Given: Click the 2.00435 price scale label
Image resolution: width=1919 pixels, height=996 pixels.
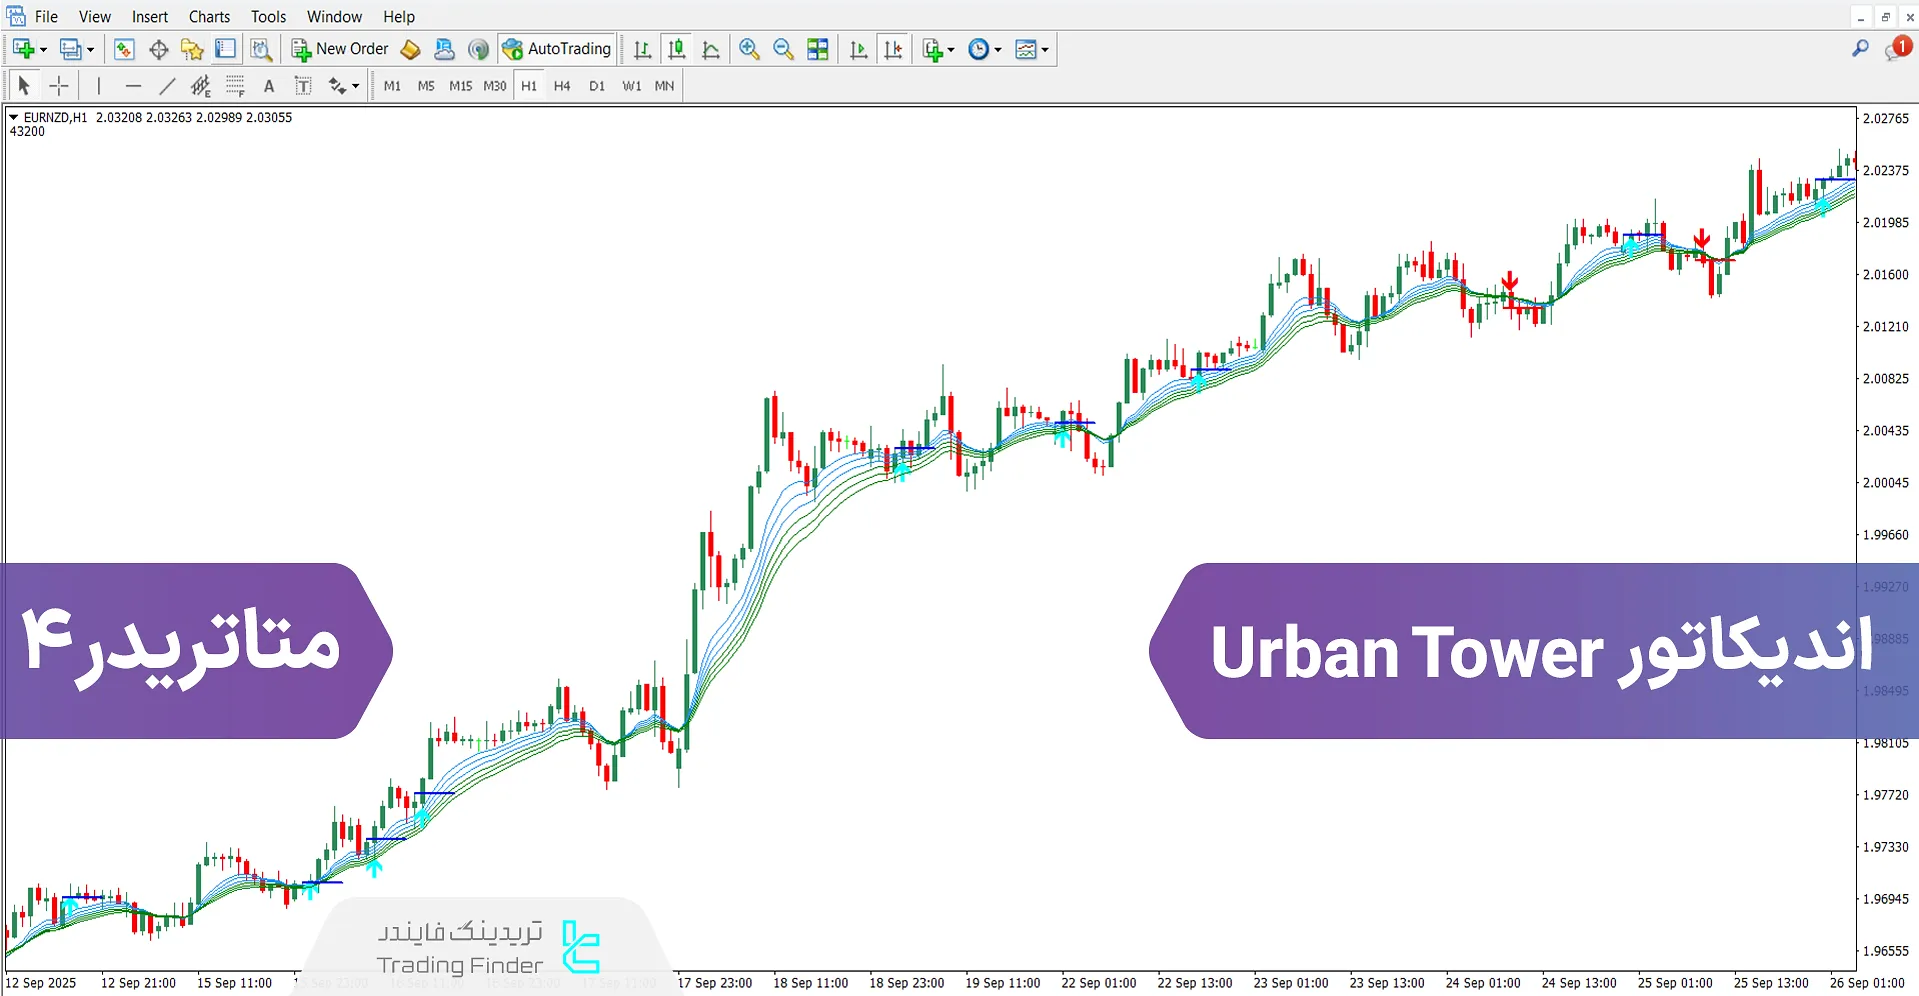Looking at the screenshot, I should [x=1885, y=431].
